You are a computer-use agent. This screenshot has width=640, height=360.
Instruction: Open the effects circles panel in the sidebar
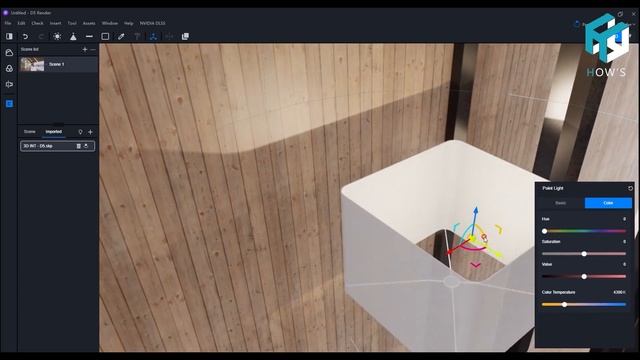[9, 69]
